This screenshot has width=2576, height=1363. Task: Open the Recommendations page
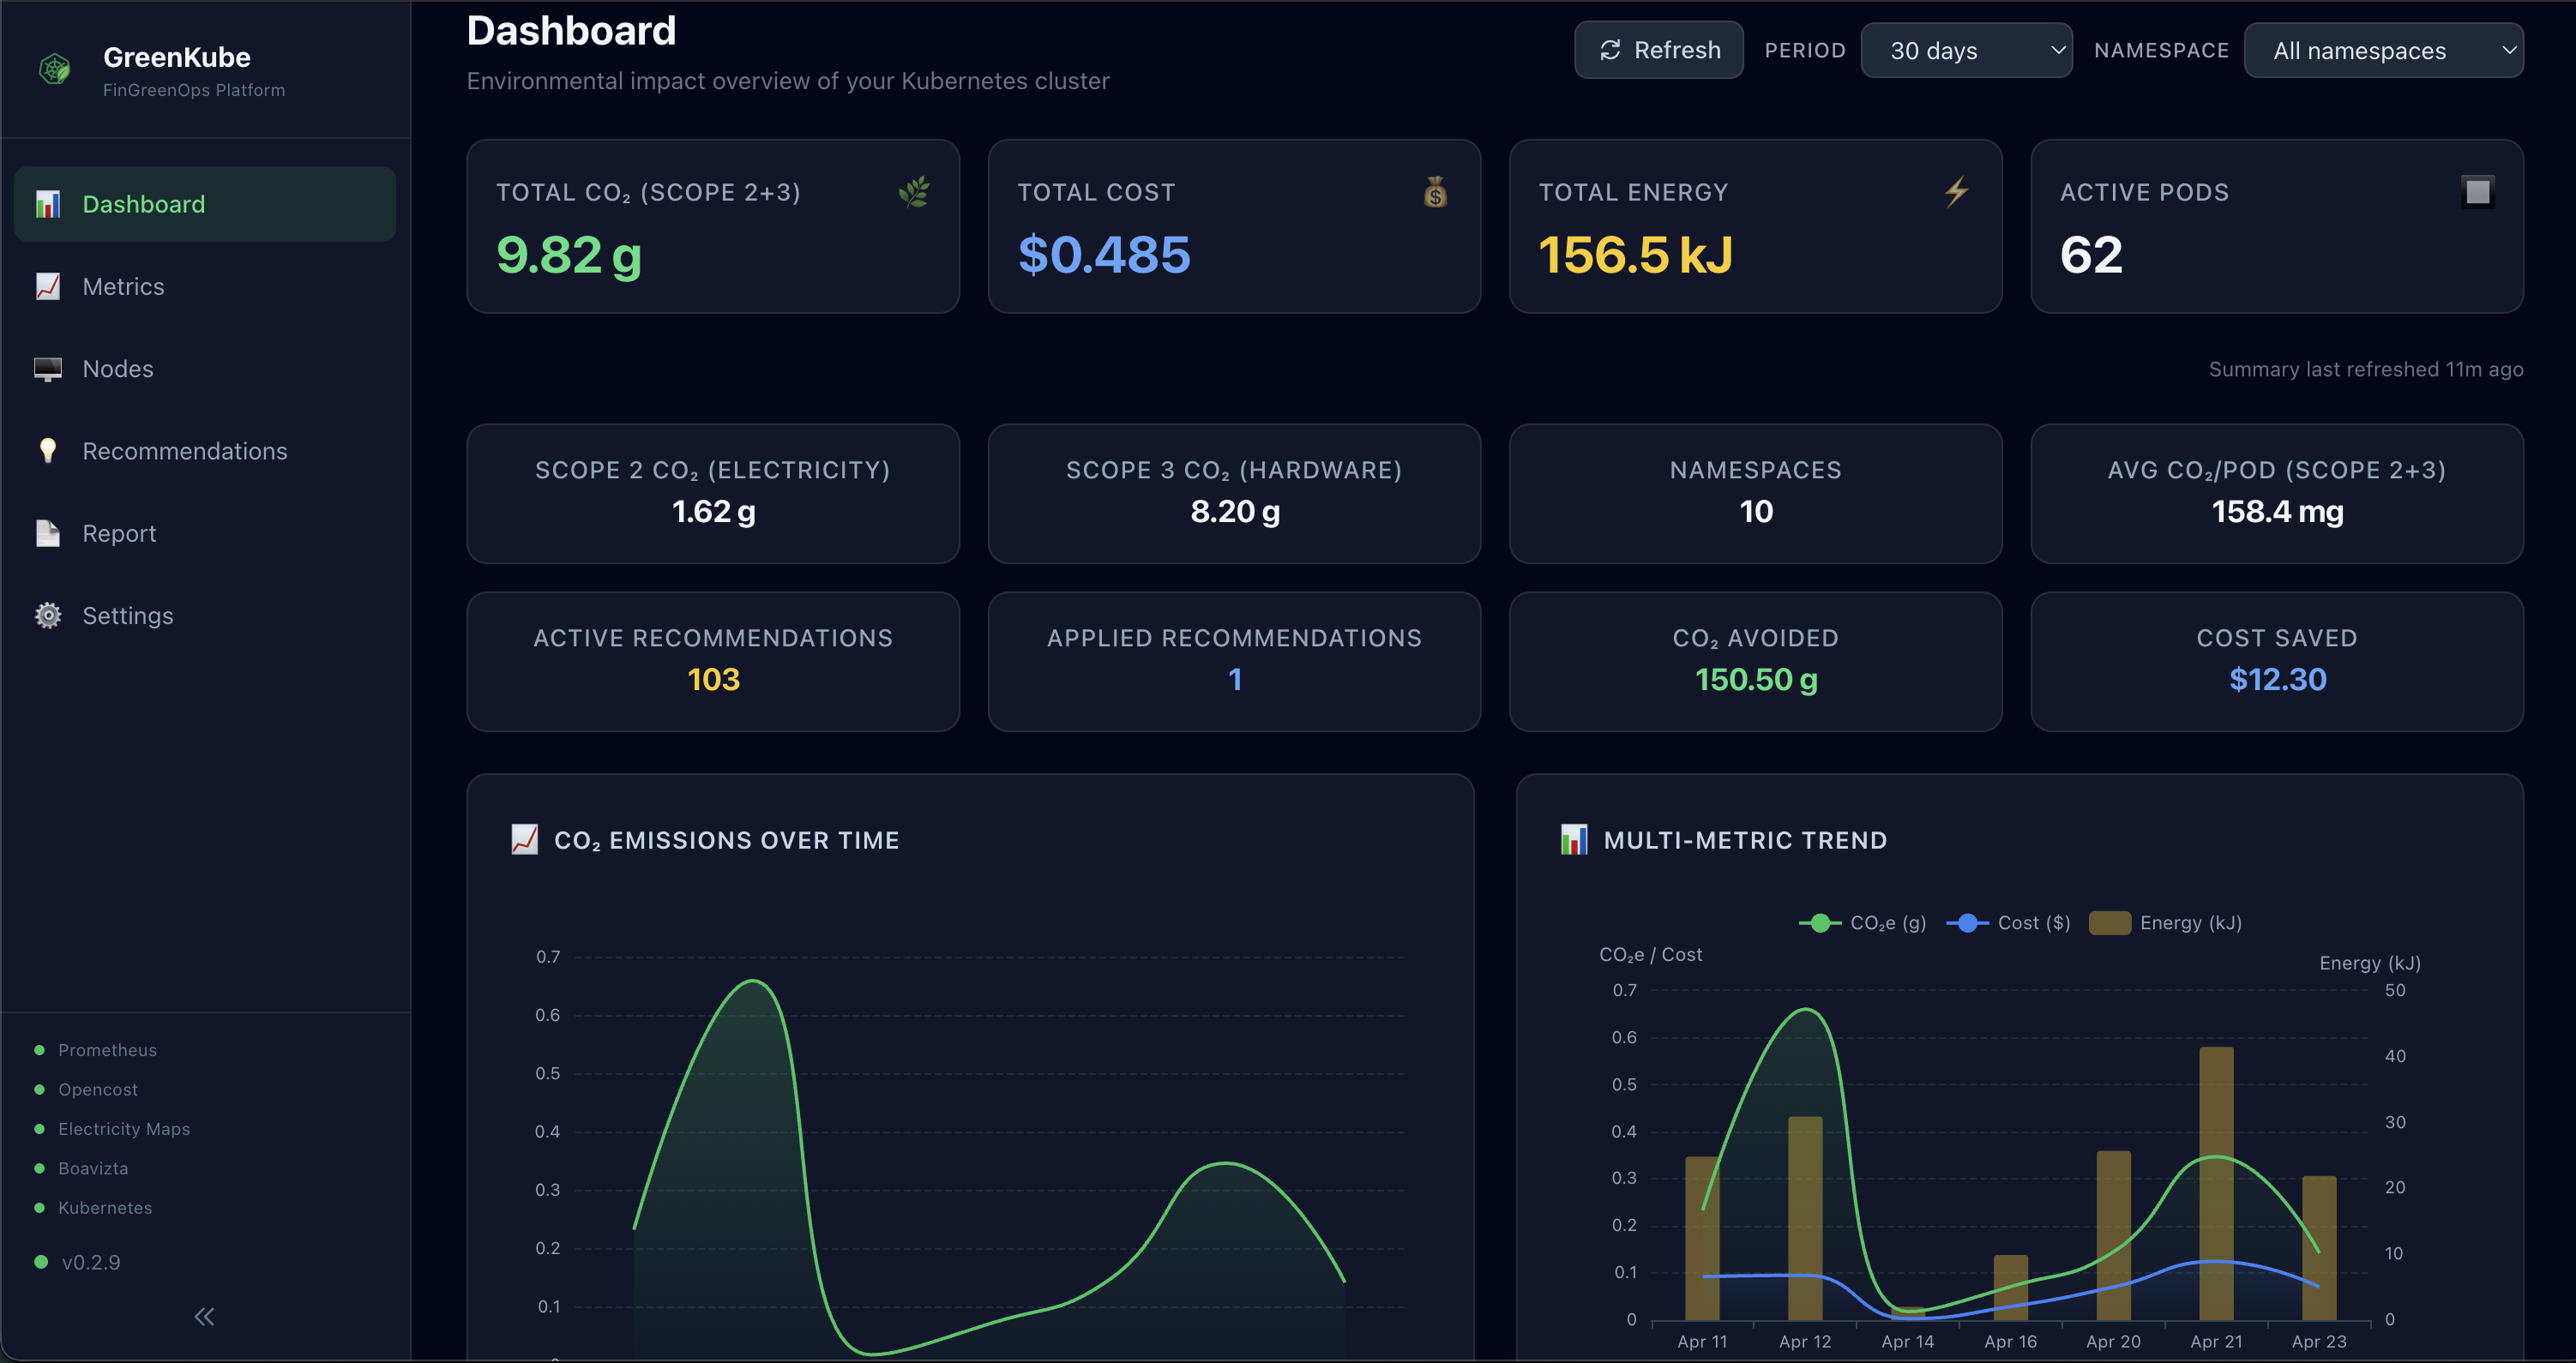205,451
